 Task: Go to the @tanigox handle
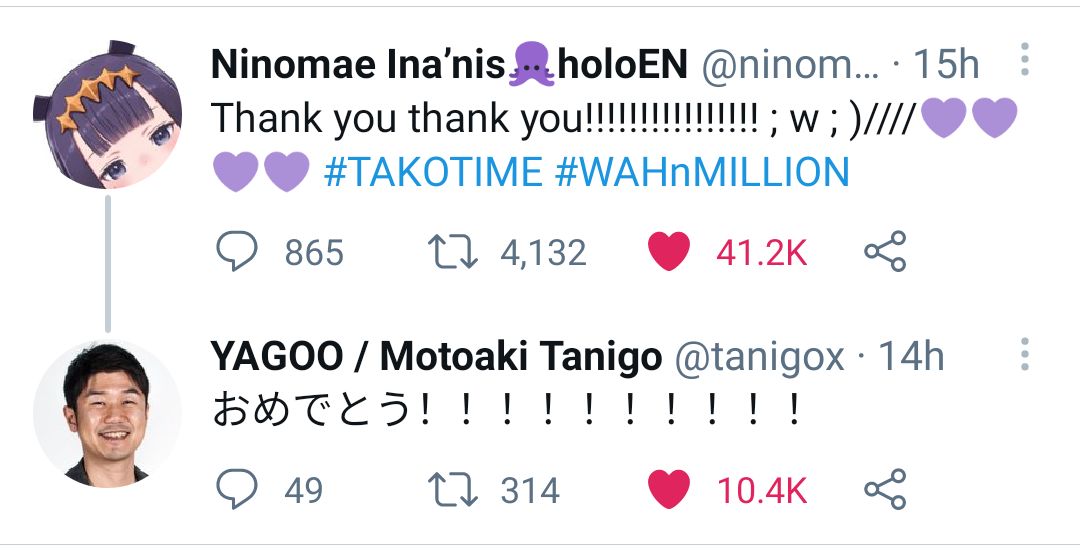point(760,357)
